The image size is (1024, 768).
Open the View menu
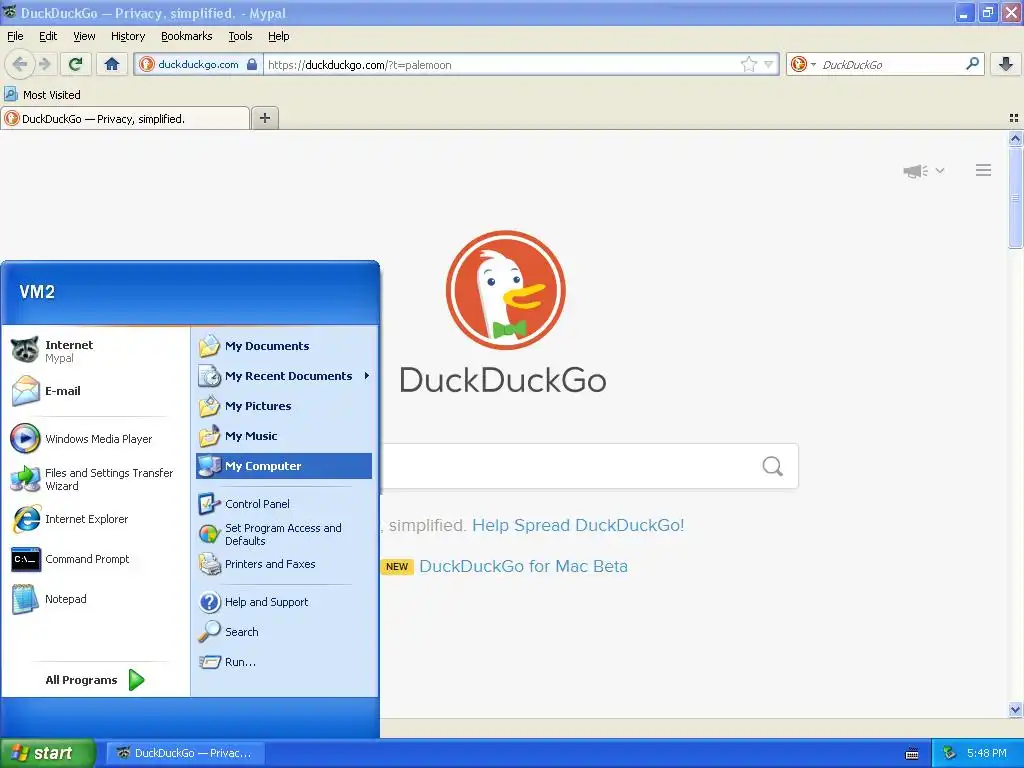[84, 36]
